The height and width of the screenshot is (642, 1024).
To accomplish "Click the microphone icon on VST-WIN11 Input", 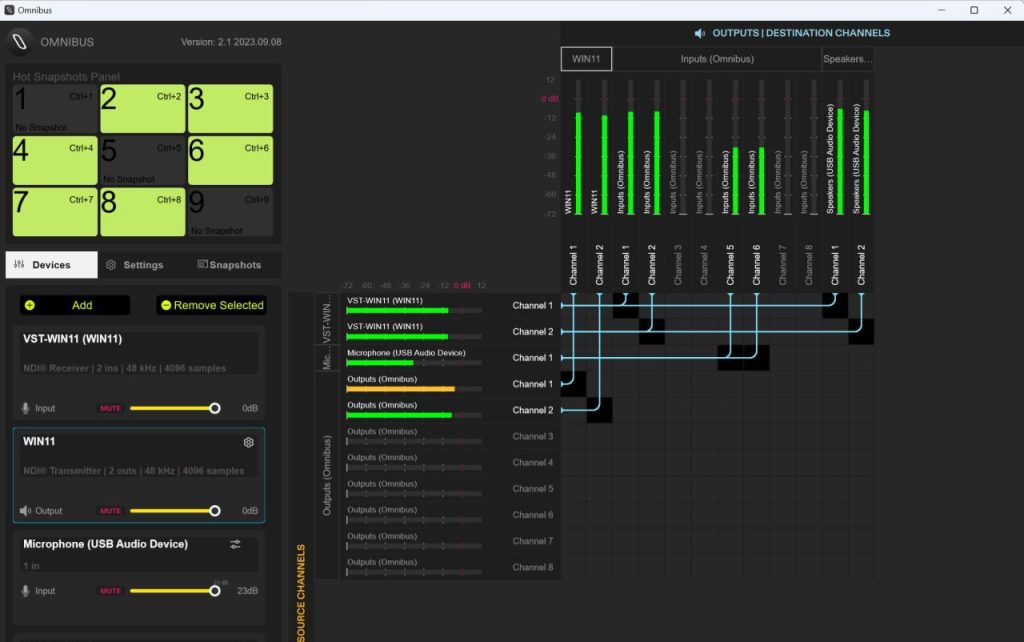I will pos(25,408).
